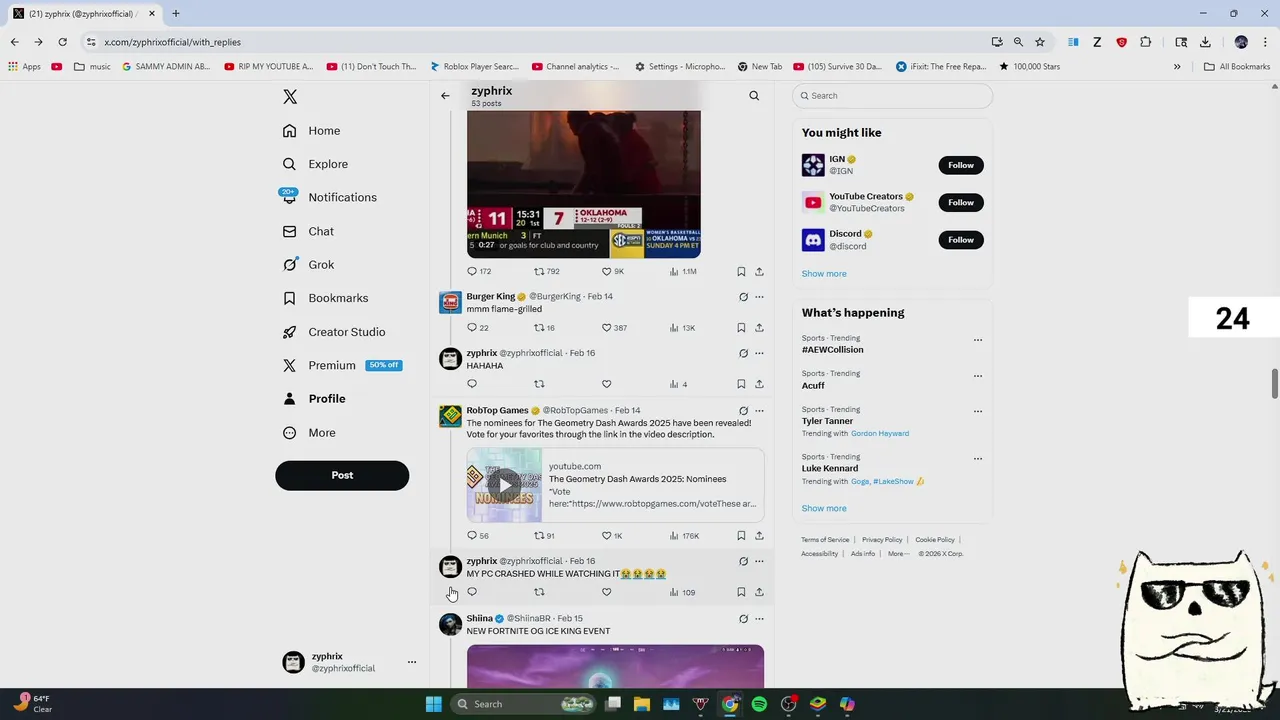Viewport: 1280px width, 720px height.
Task: Bookmark the HAHAHA reply
Action: (741, 384)
